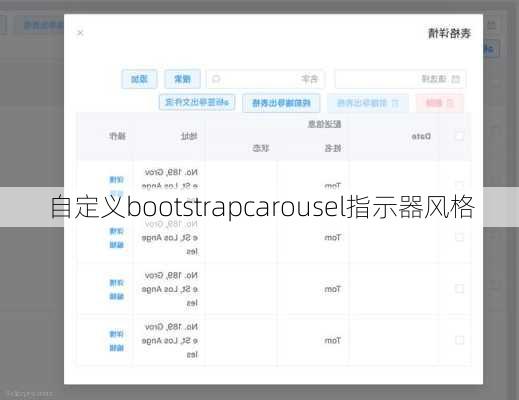Click the 搜索 button

[183, 79]
